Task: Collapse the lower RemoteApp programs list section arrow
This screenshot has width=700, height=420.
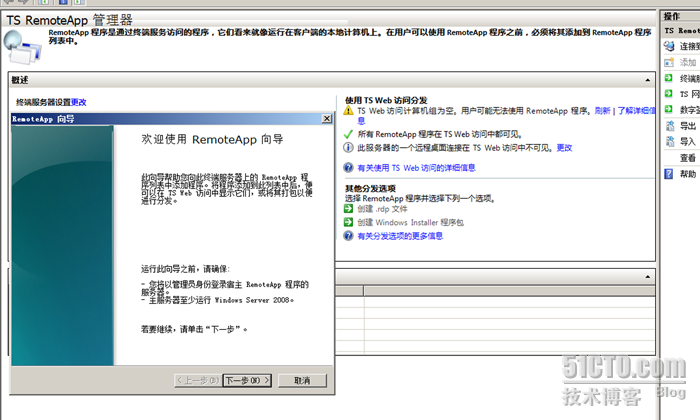Action: click(x=647, y=277)
